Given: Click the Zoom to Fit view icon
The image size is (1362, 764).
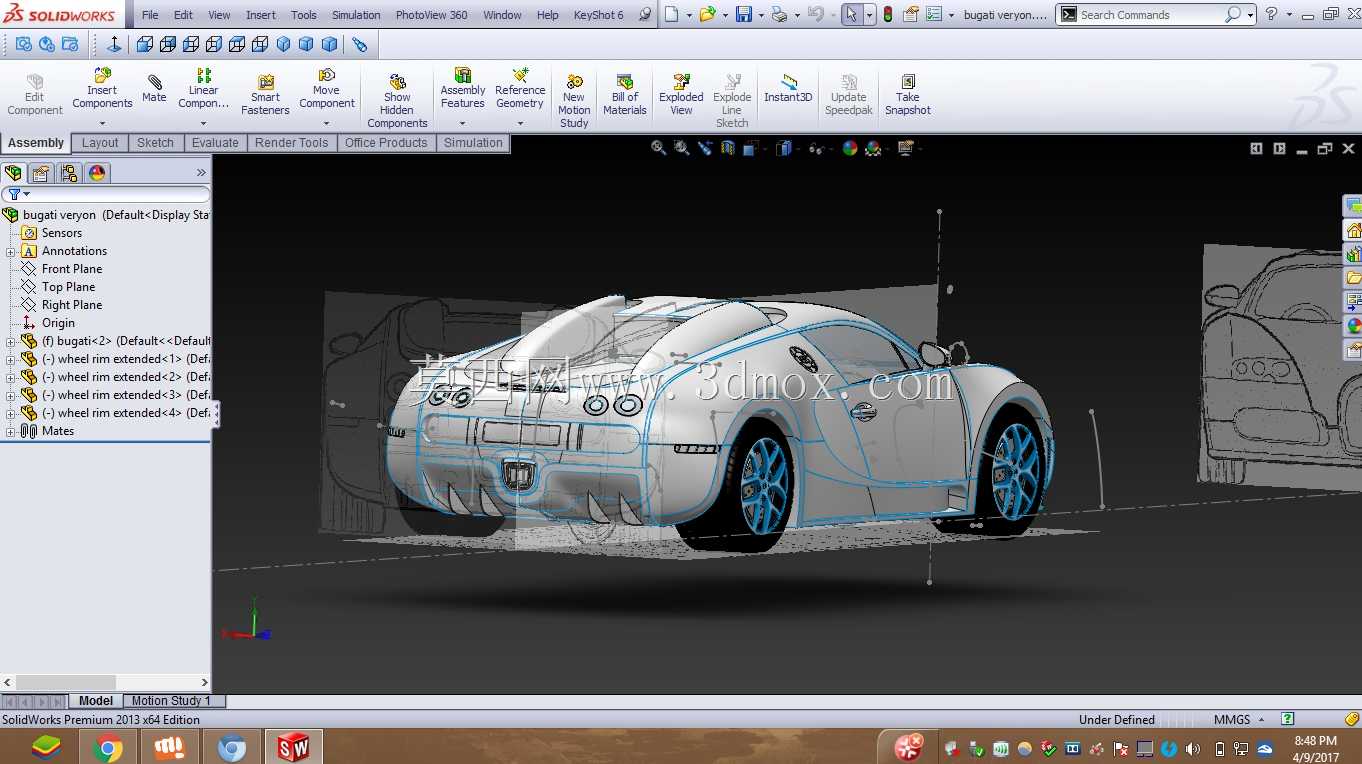Looking at the screenshot, I should click(x=658, y=148).
